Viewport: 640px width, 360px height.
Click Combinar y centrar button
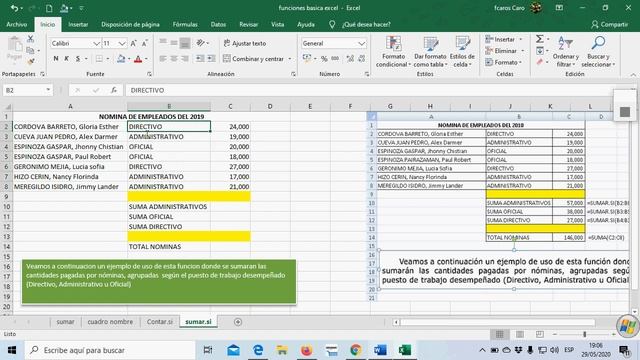click(253, 59)
